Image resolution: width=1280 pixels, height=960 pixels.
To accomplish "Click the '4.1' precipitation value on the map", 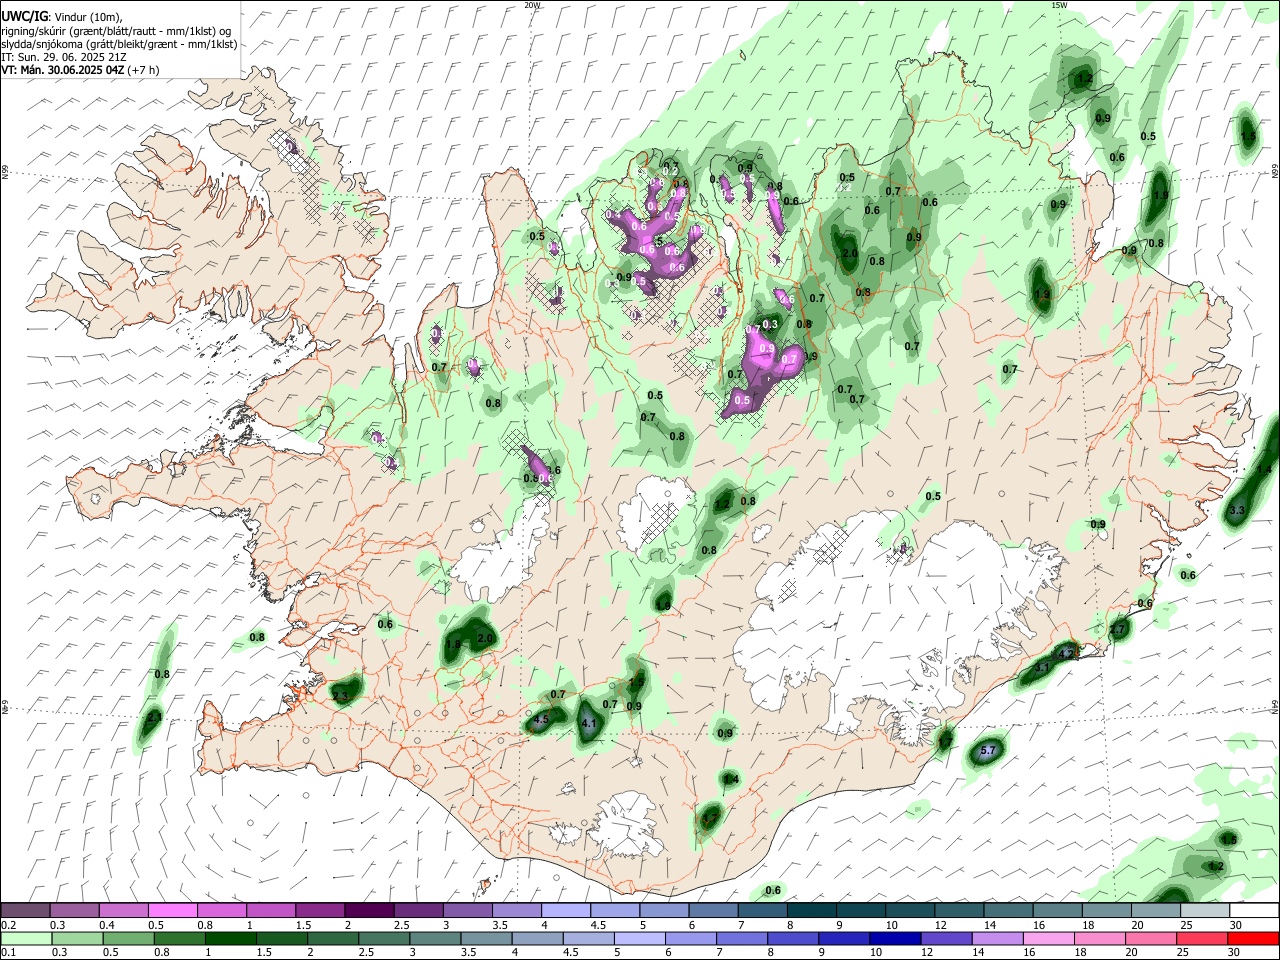I will [x=589, y=723].
